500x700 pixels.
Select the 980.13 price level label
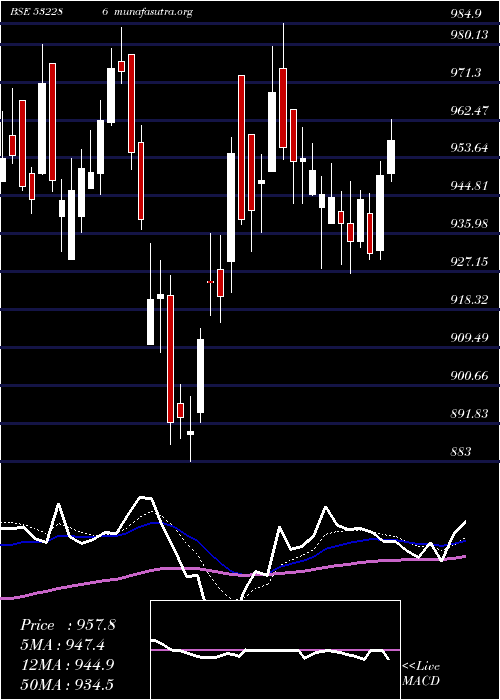tap(469, 34)
